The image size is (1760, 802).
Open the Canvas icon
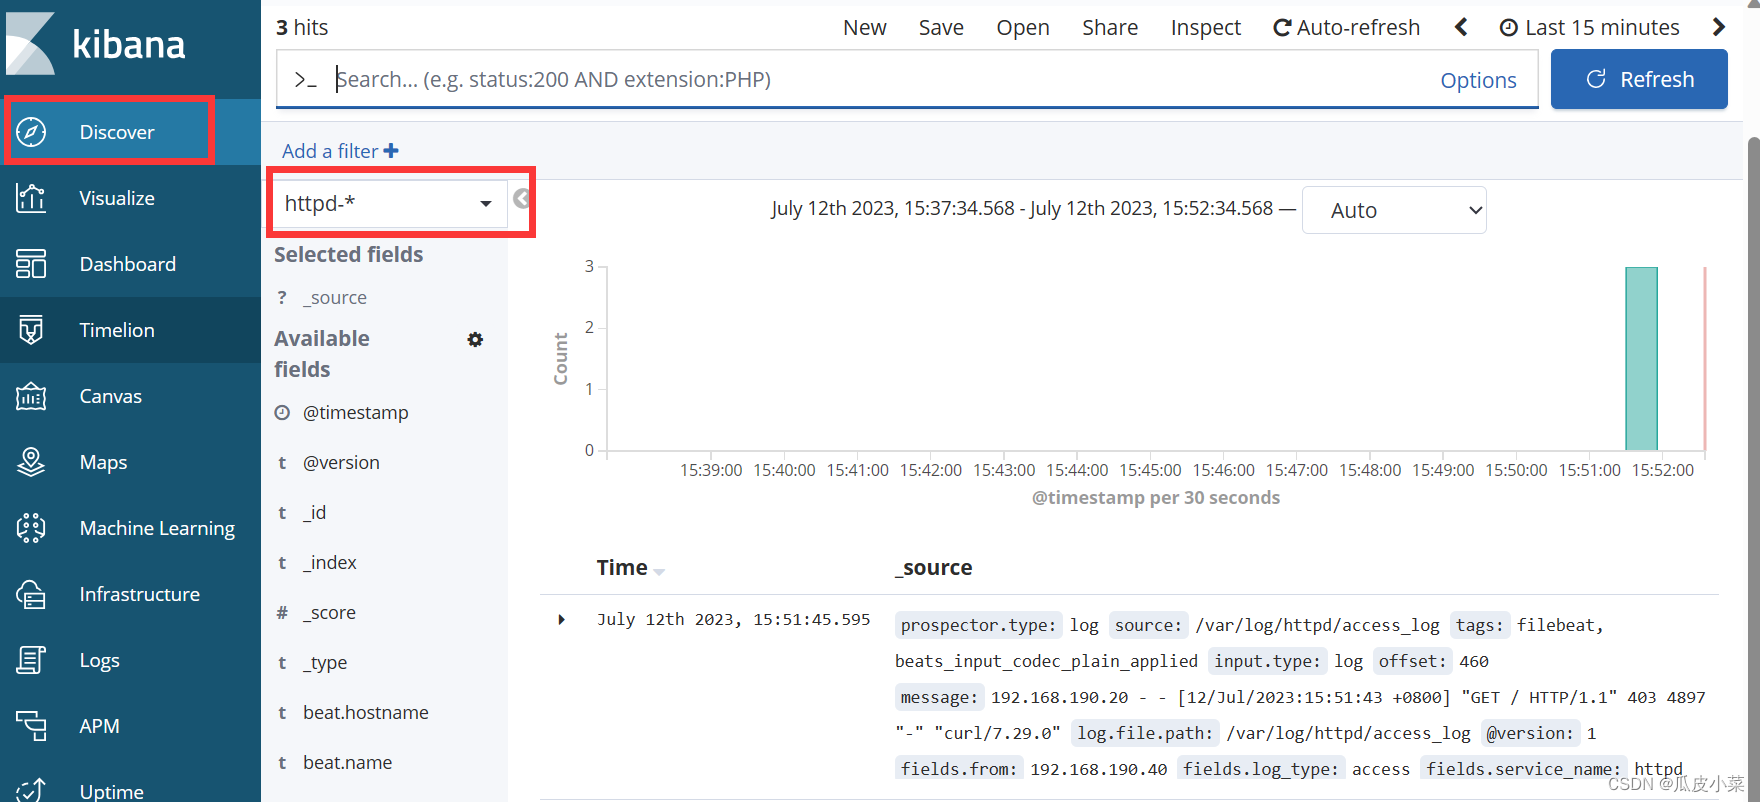coord(31,396)
